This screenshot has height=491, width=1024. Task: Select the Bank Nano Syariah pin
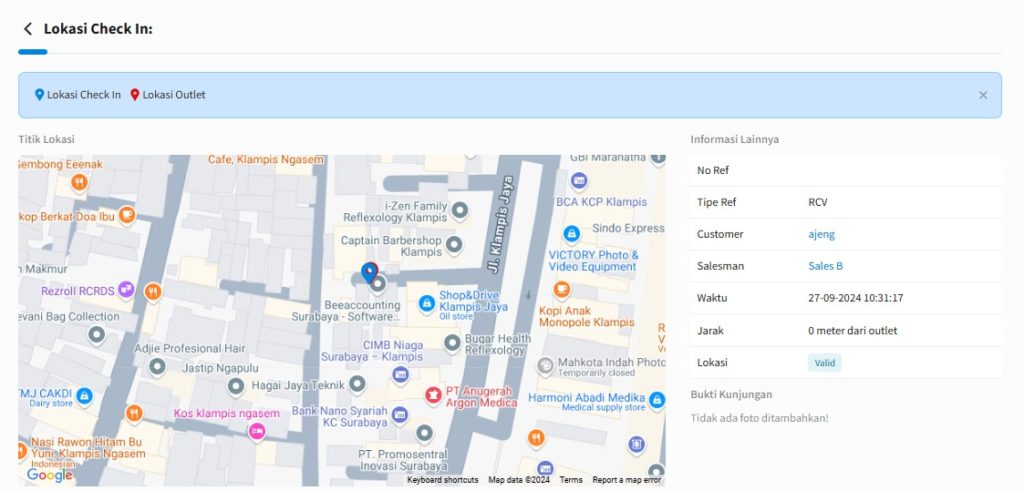click(400, 414)
